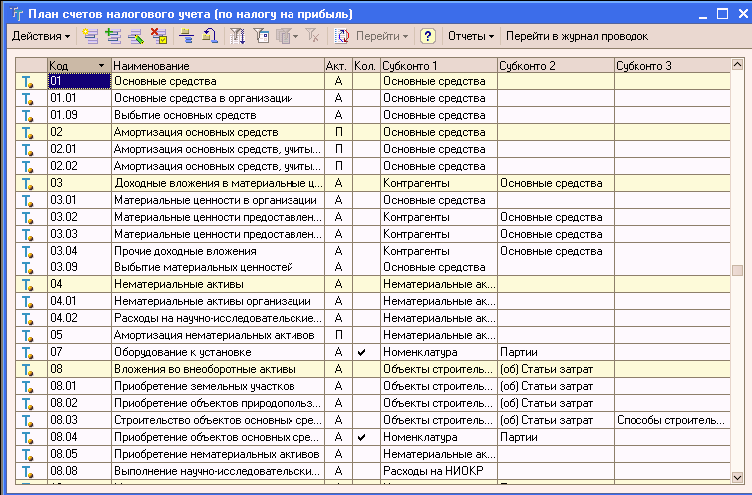Open the Отчеты dropdown menu
The width and height of the screenshot is (752, 495).
pyautogui.click(x=471, y=36)
